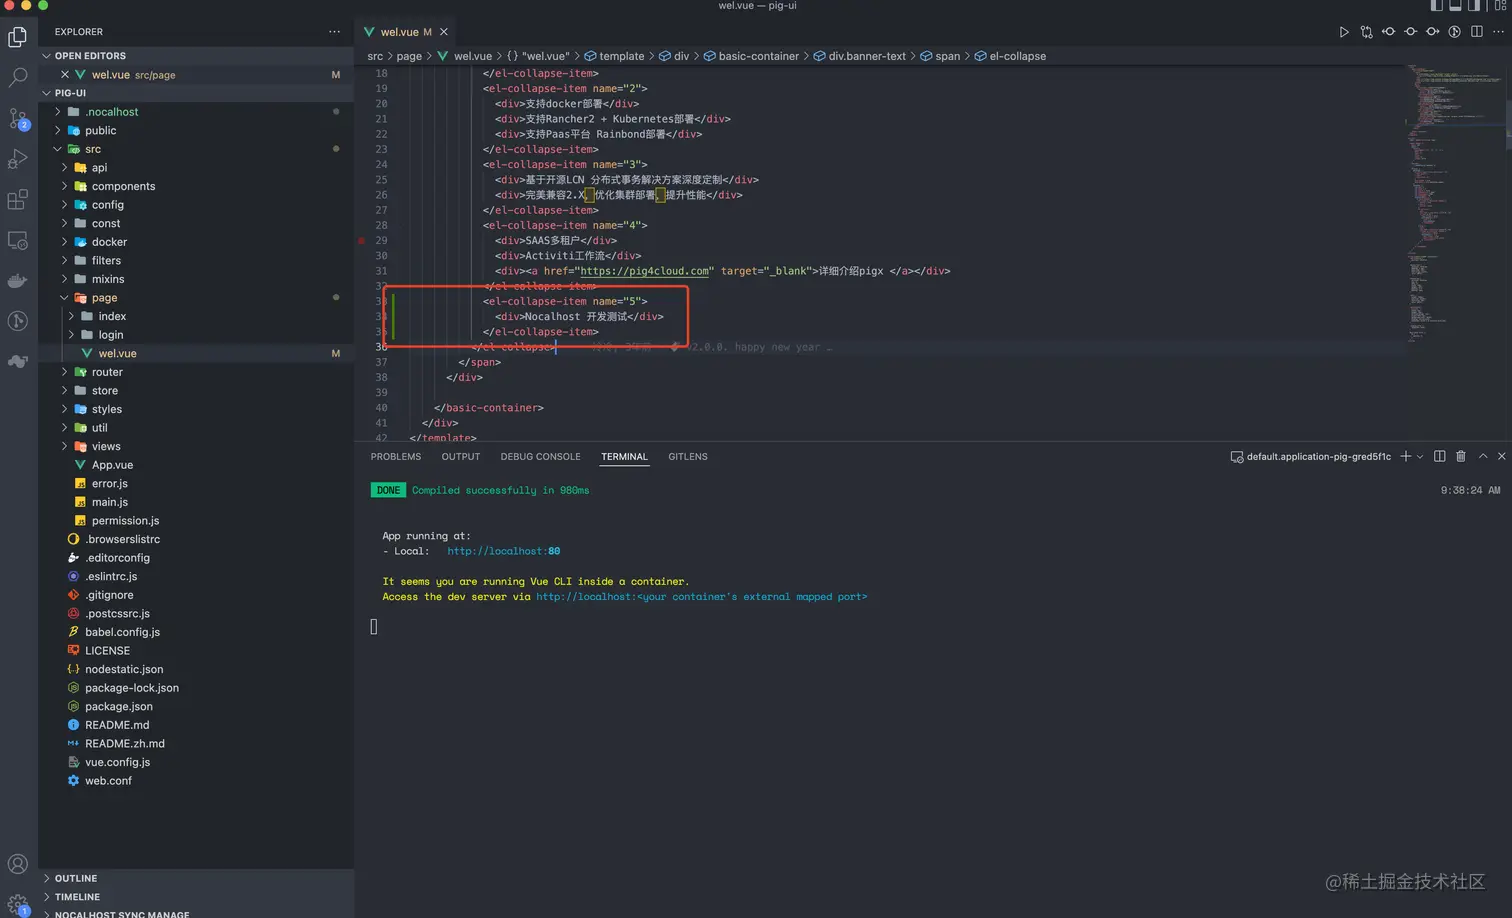The image size is (1512, 918).
Task: Split the terminal panel
Action: click(x=1439, y=456)
